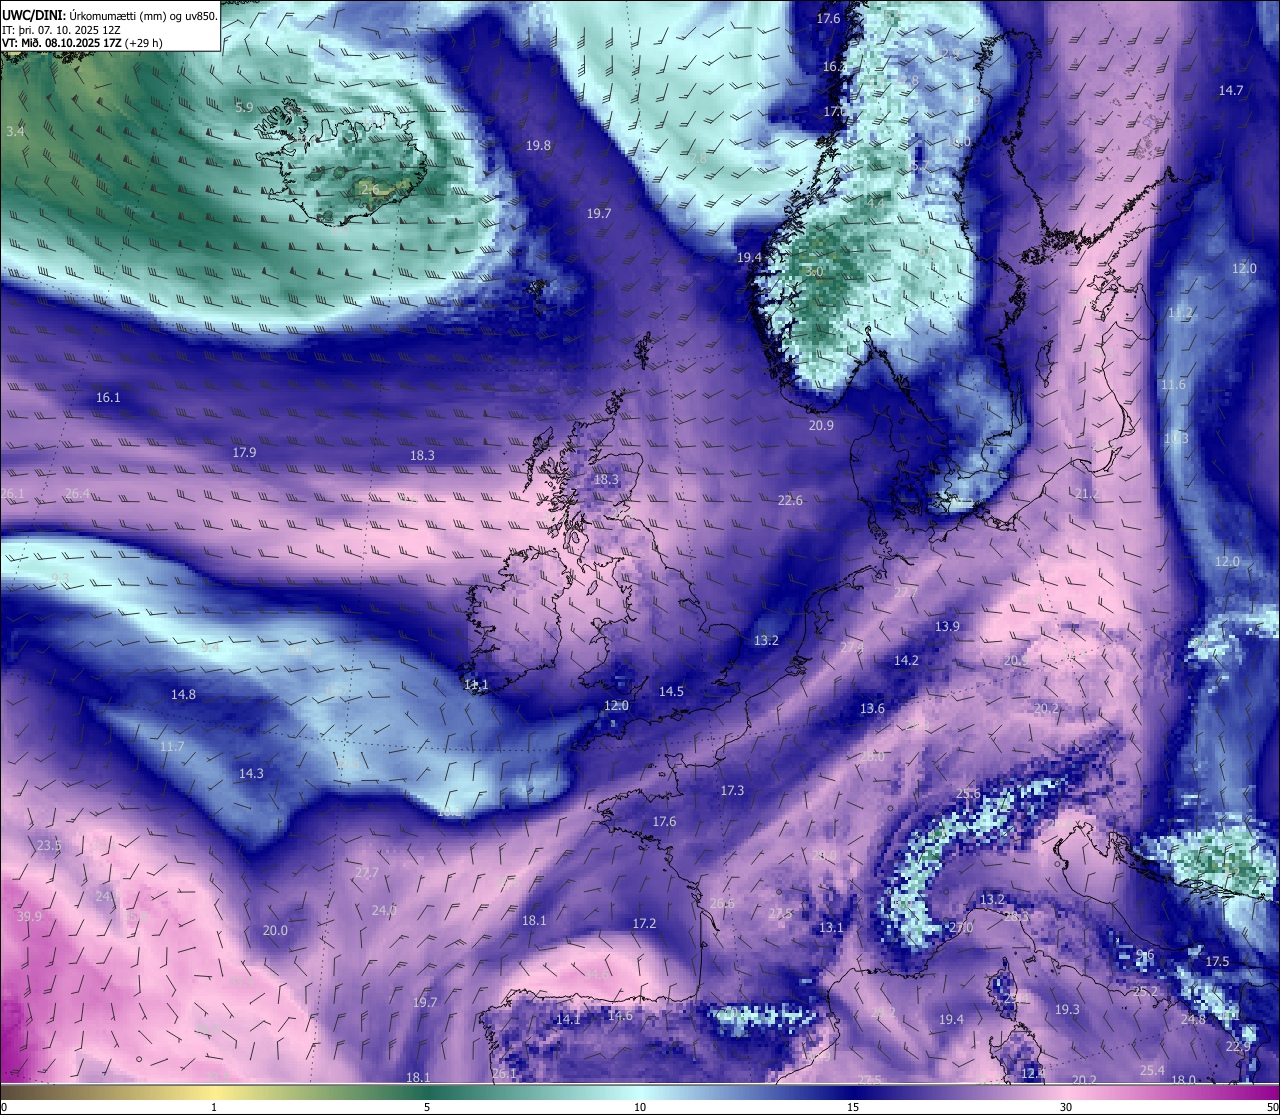Click the map value 13.1

click(x=831, y=929)
